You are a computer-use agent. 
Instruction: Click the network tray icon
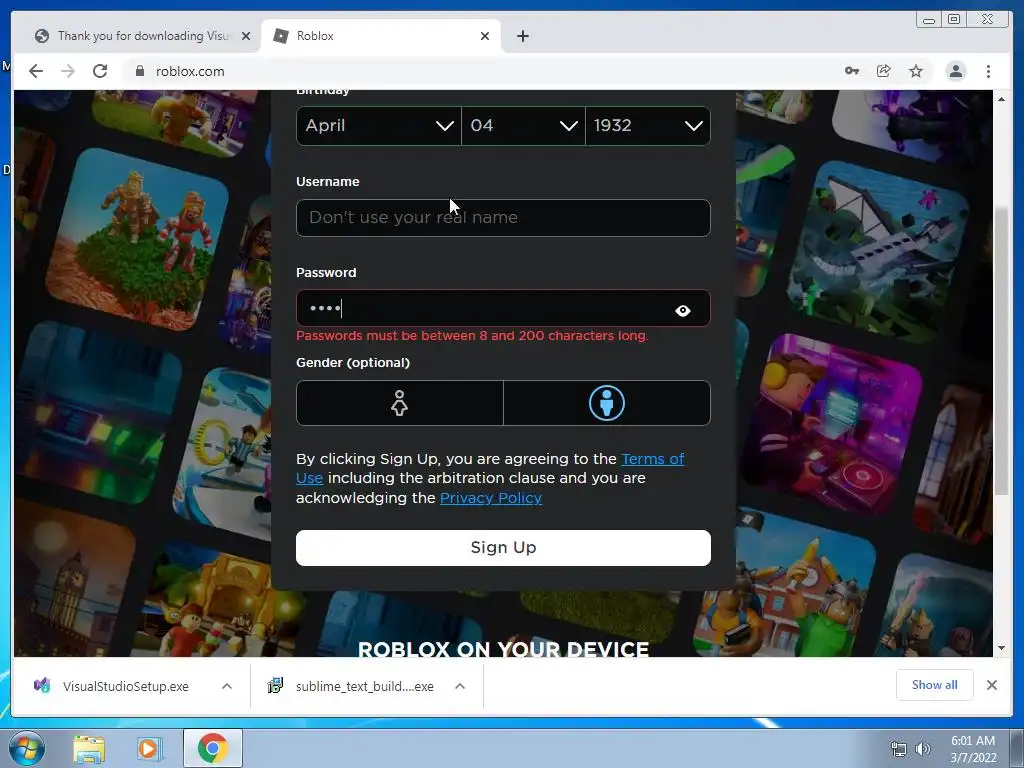[x=899, y=749]
